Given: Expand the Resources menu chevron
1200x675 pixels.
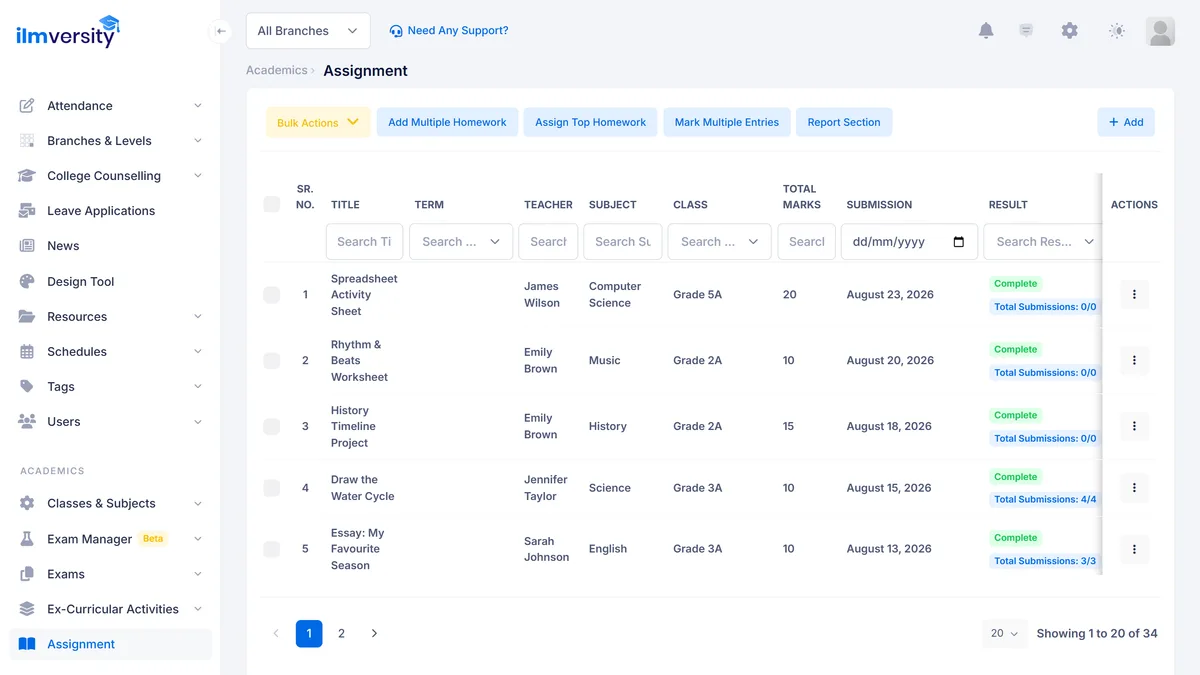Looking at the screenshot, I should click(x=198, y=317).
